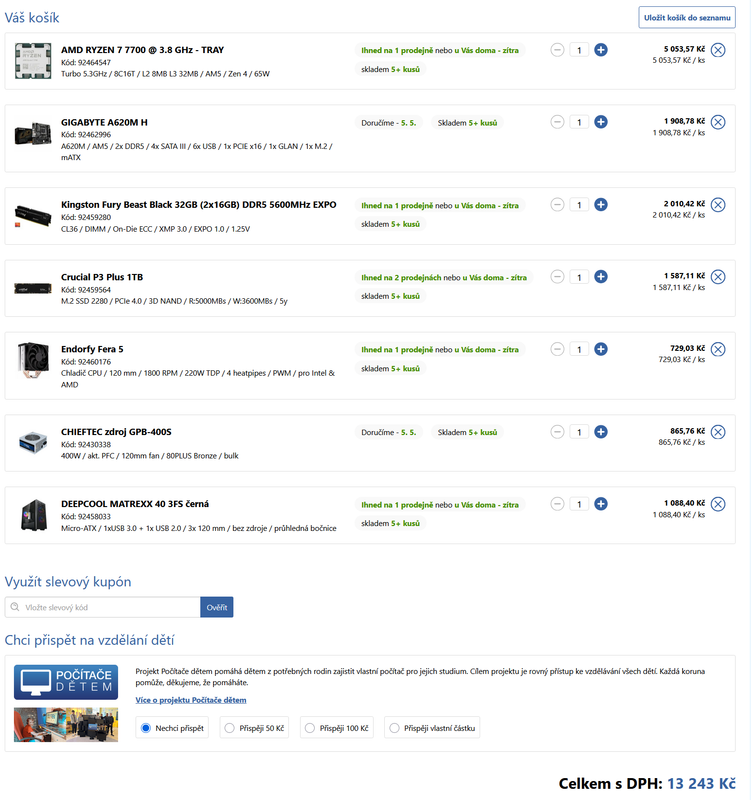This screenshot has height=800, width=751.
Task: Click the Počítače dětem project photo
Action: (x=66, y=724)
